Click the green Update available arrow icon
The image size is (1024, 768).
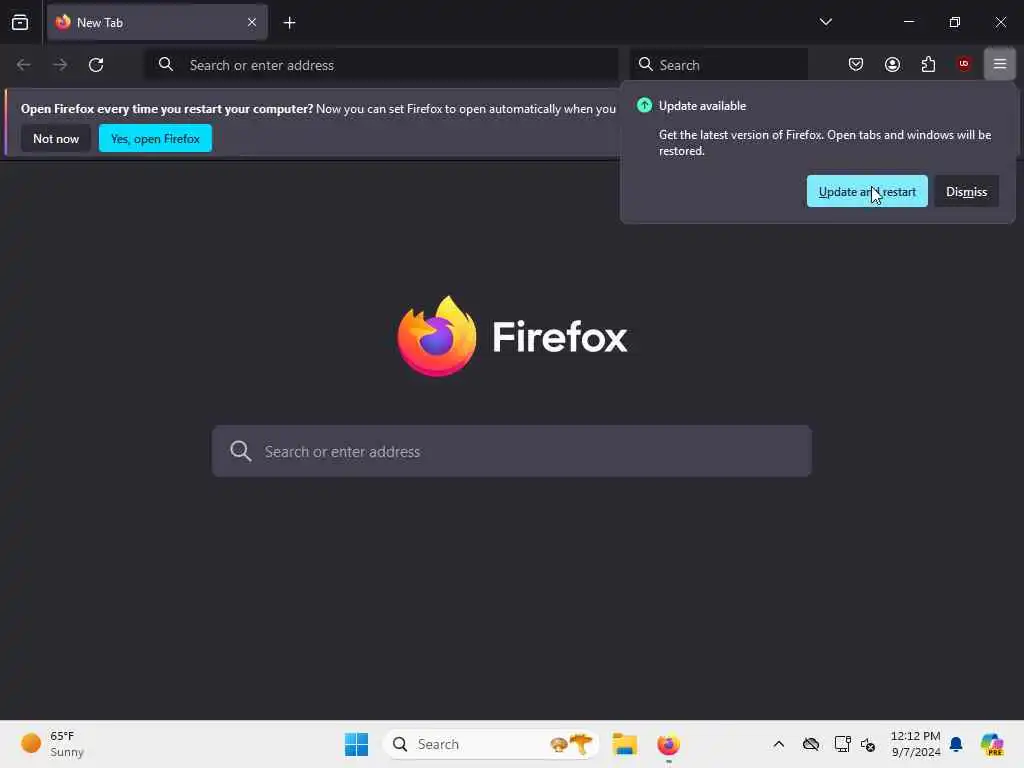[644, 105]
